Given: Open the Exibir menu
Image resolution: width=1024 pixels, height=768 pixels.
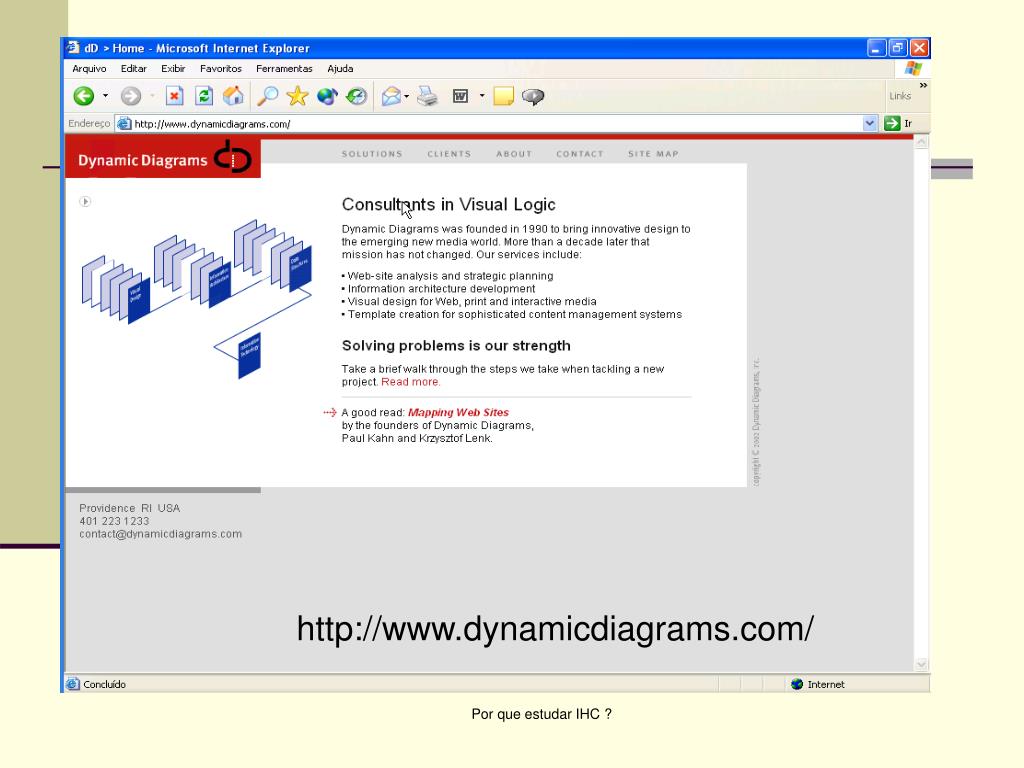Looking at the screenshot, I should click(173, 69).
